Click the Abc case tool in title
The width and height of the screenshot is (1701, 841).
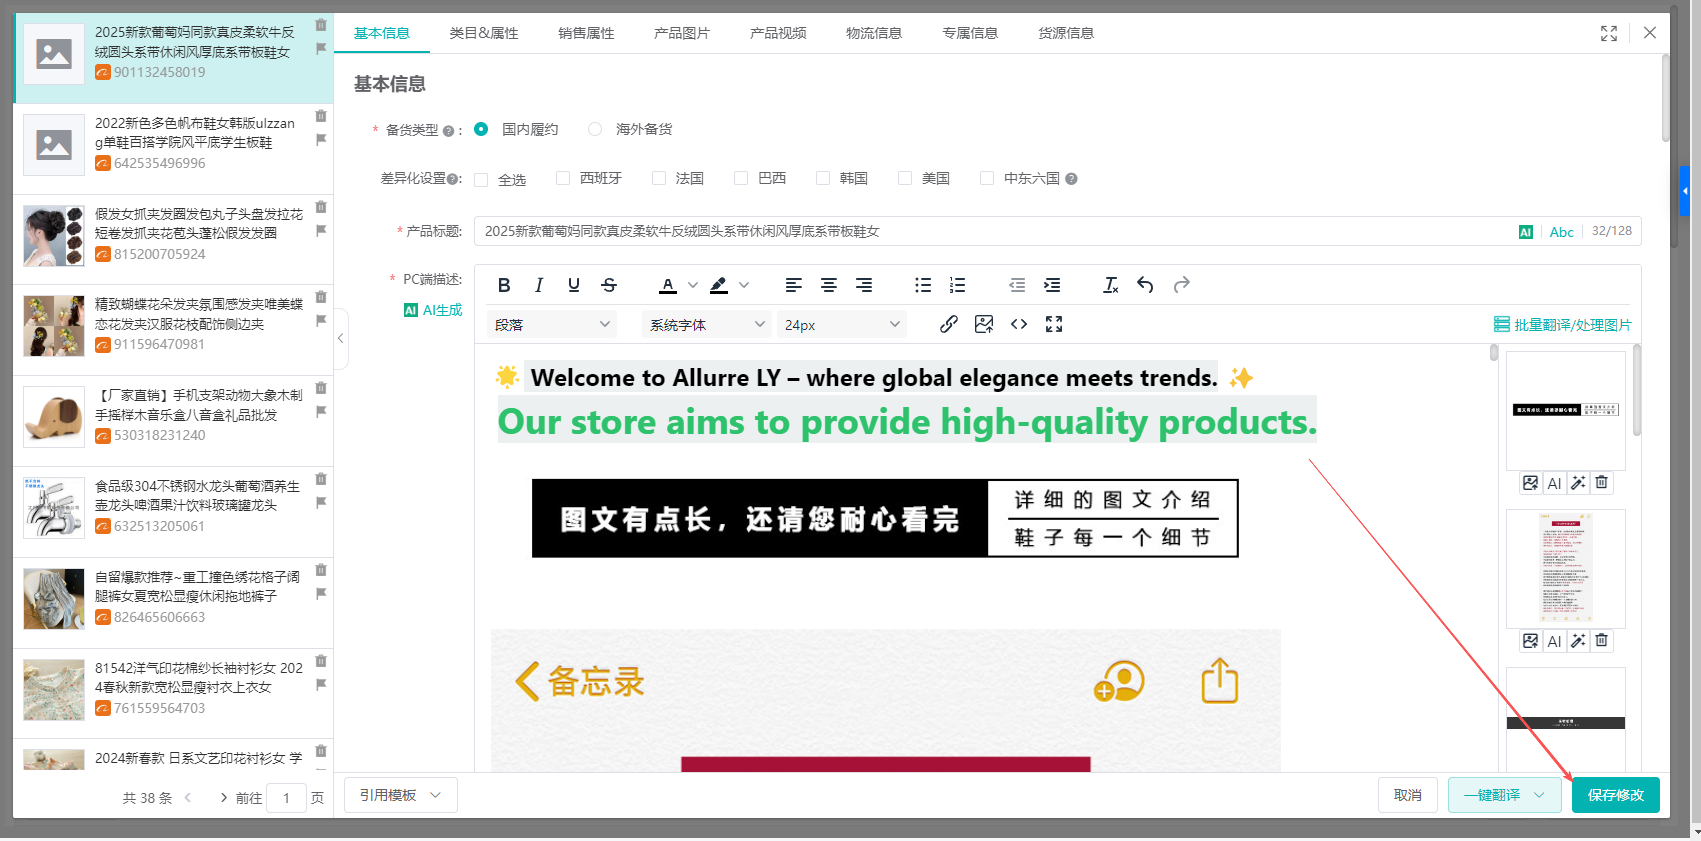click(1562, 232)
